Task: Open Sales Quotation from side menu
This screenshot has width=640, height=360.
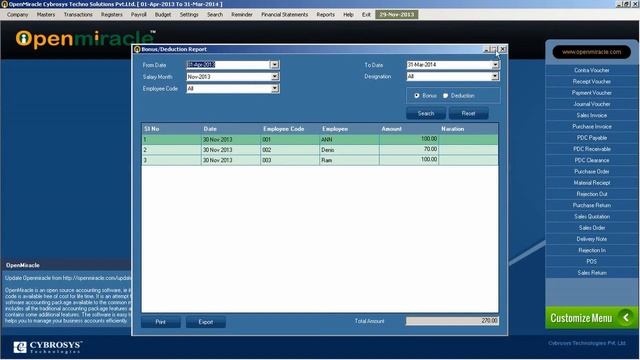Action: click(591, 216)
